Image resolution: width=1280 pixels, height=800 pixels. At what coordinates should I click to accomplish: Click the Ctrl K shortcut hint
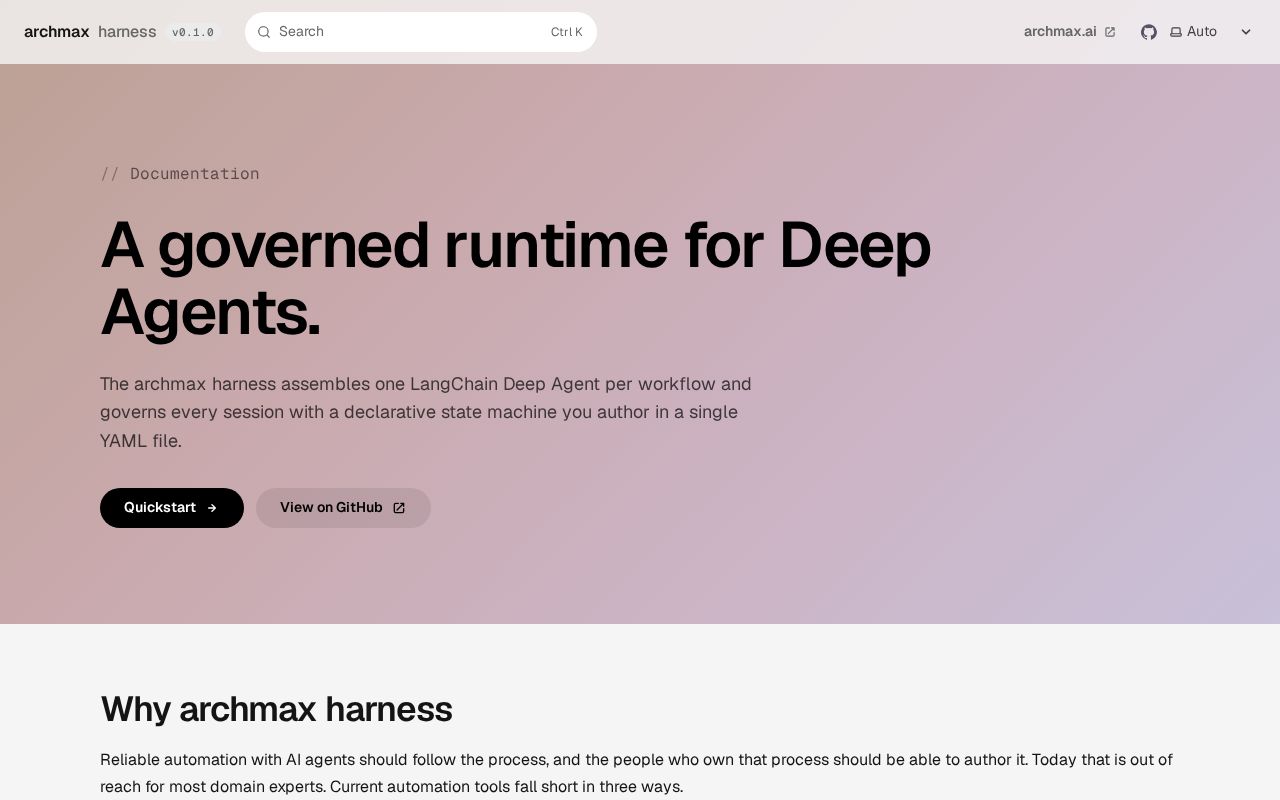point(567,32)
